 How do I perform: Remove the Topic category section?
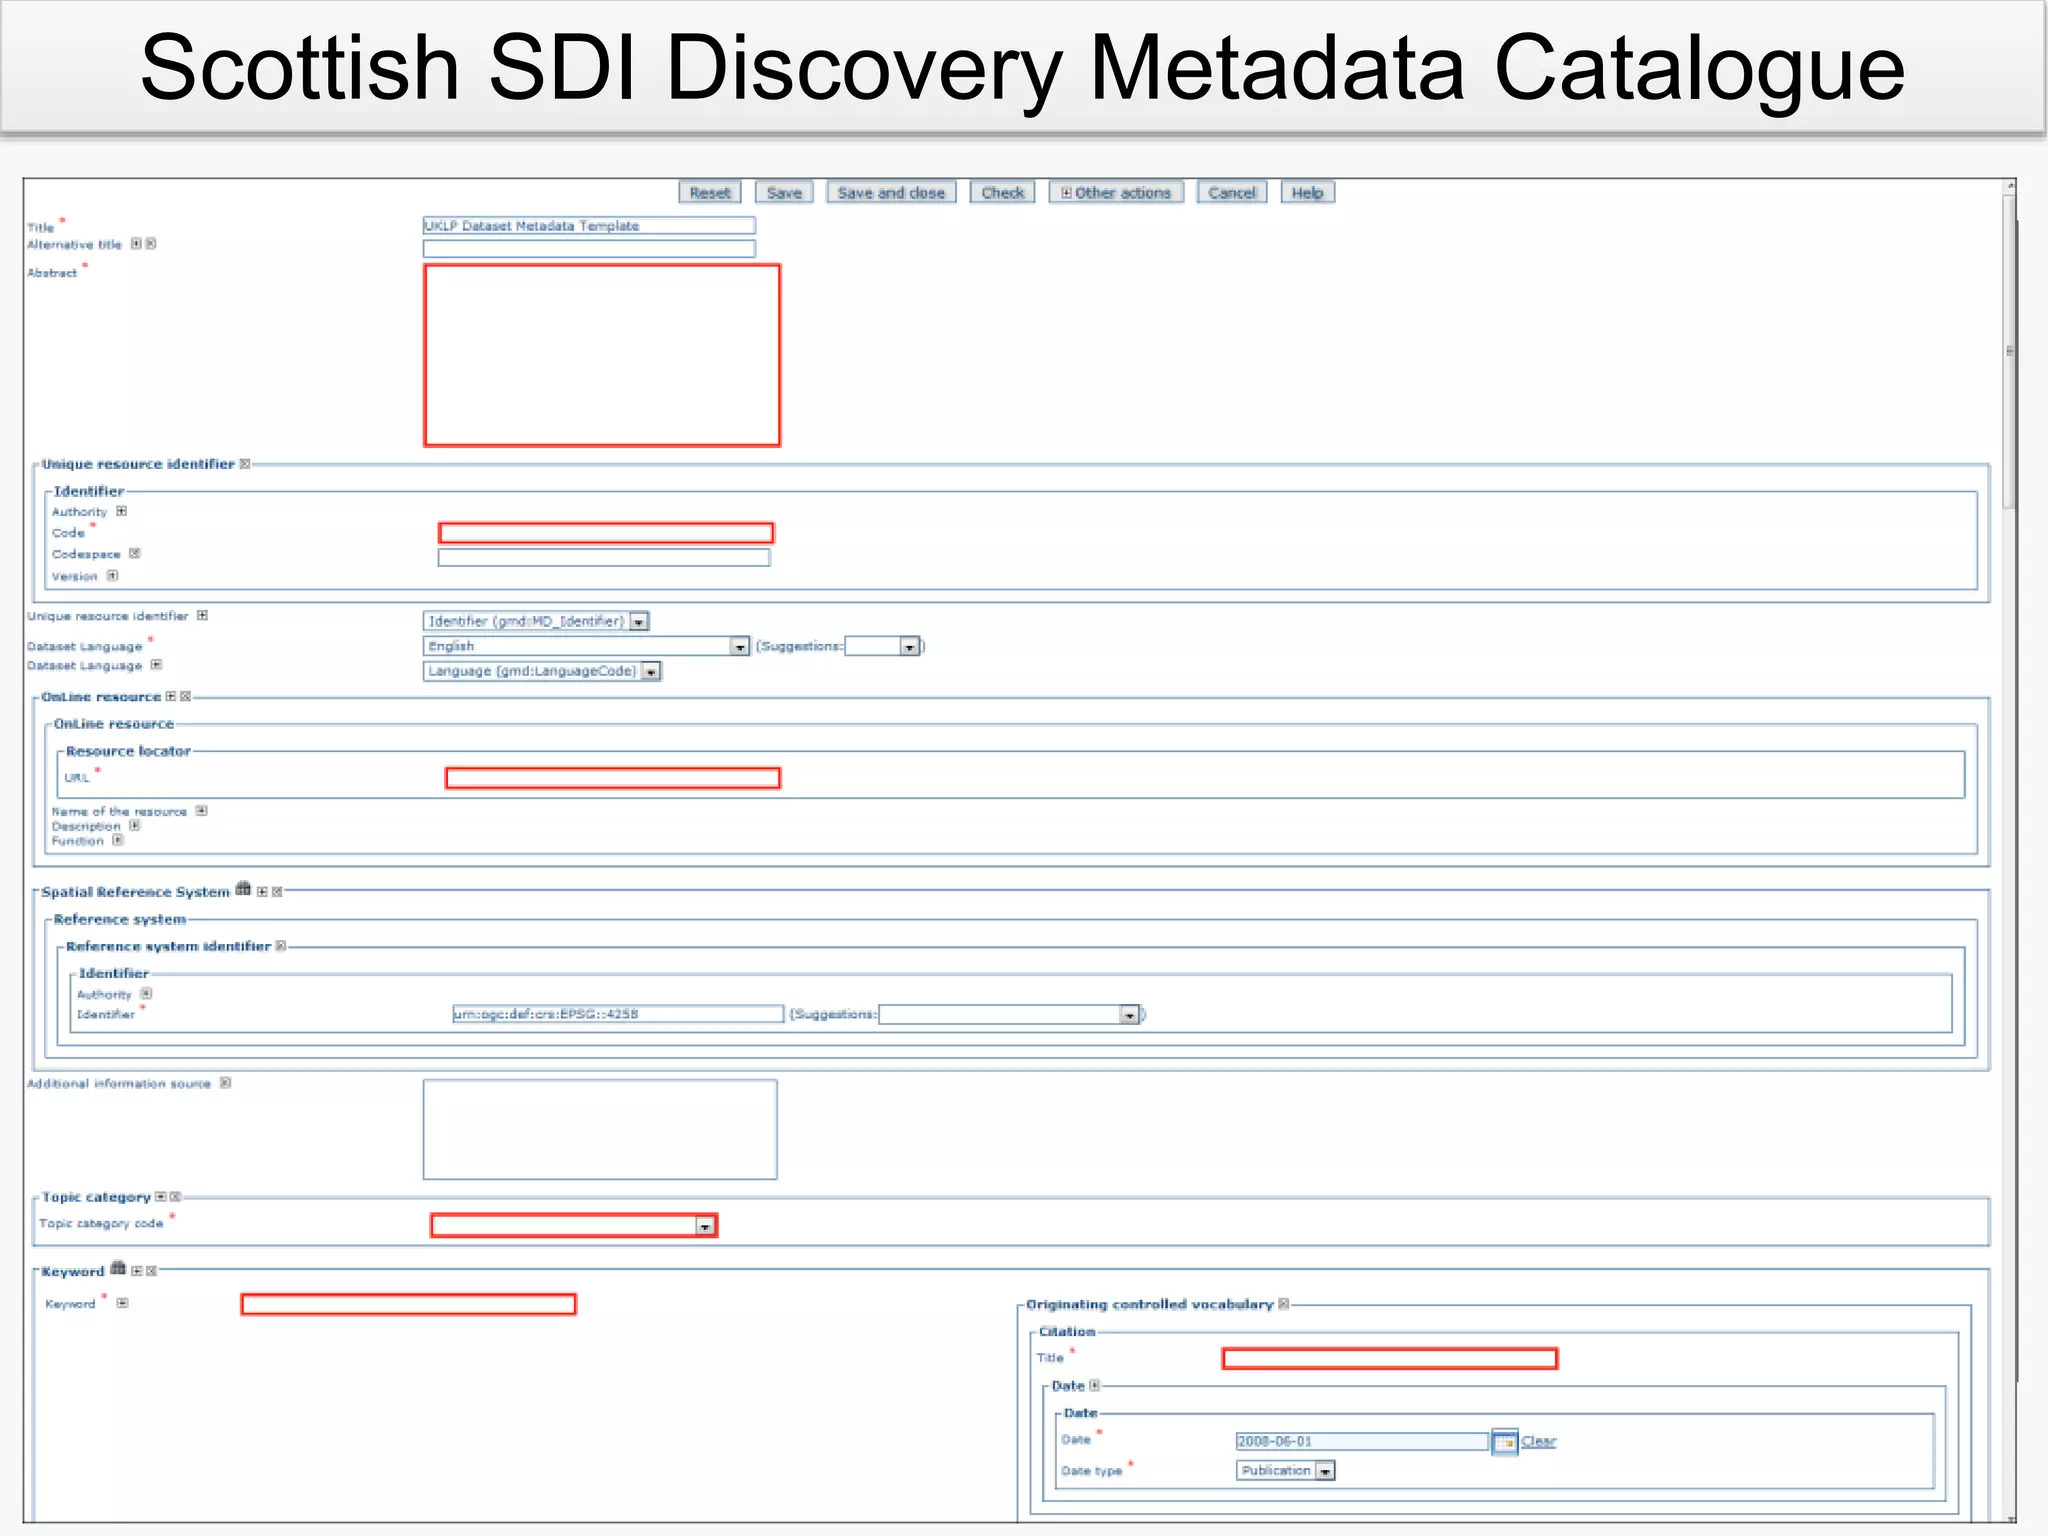(x=176, y=1197)
